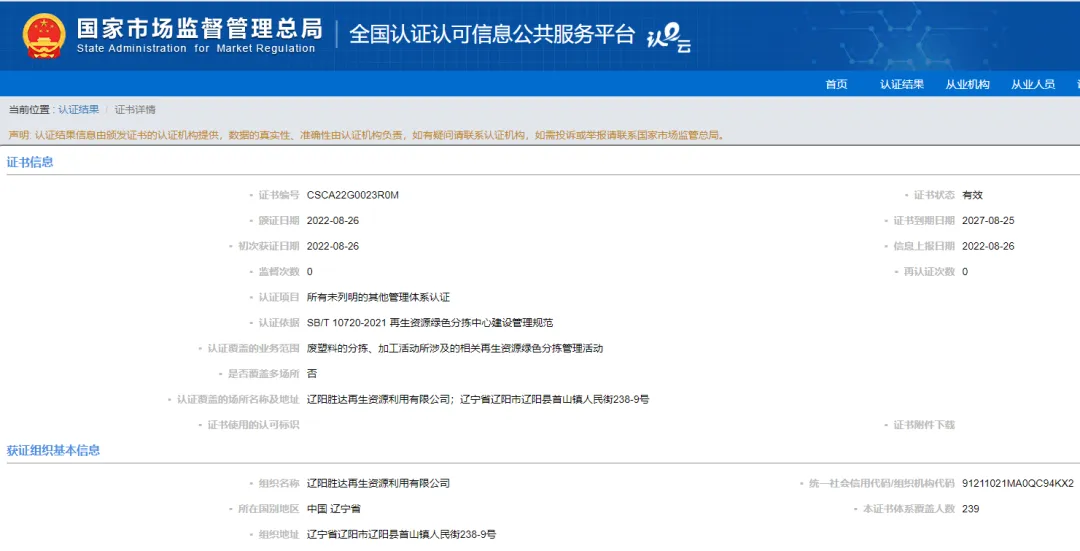The width and height of the screenshot is (1080, 551).
Task: Click 组织名称 value 辽阳胜达再生资源利用有限公司
Action: coord(378,484)
